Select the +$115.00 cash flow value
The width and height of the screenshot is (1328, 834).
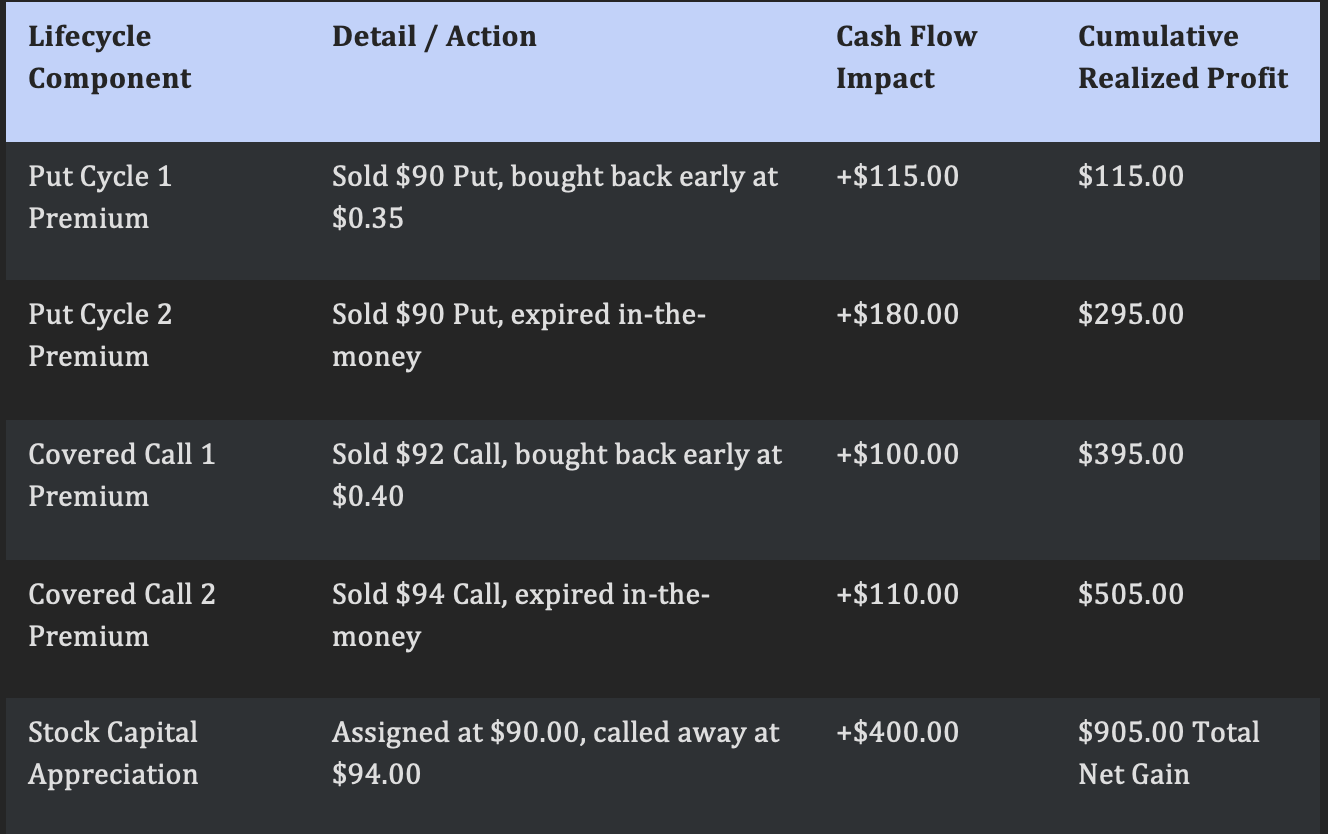[x=897, y=177]
